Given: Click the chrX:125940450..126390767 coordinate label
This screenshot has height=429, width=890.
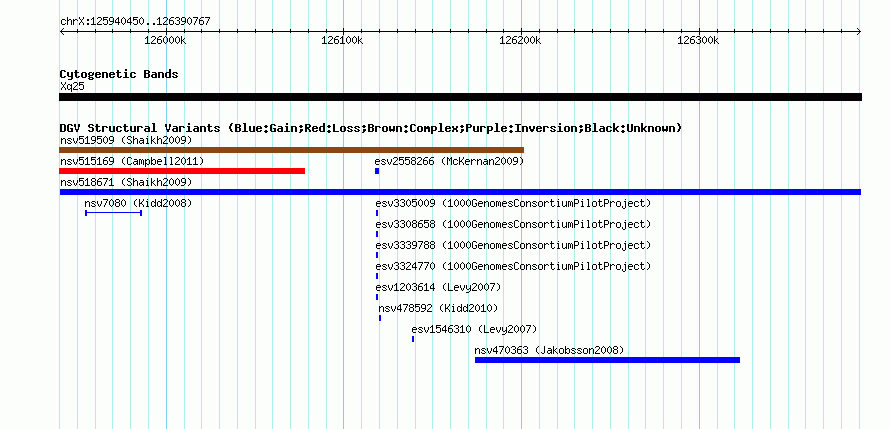Looking at the screenshot, I should point(135,22).
